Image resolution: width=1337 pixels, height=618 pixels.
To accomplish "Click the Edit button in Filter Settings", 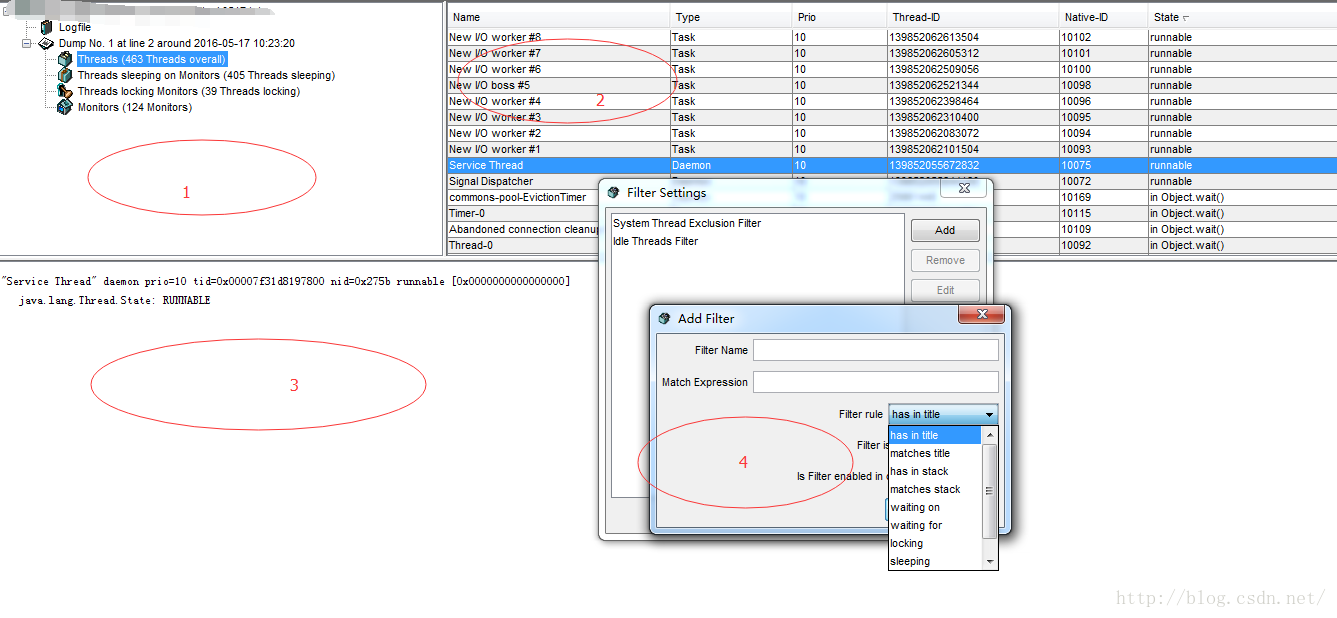I will (944, 290).
